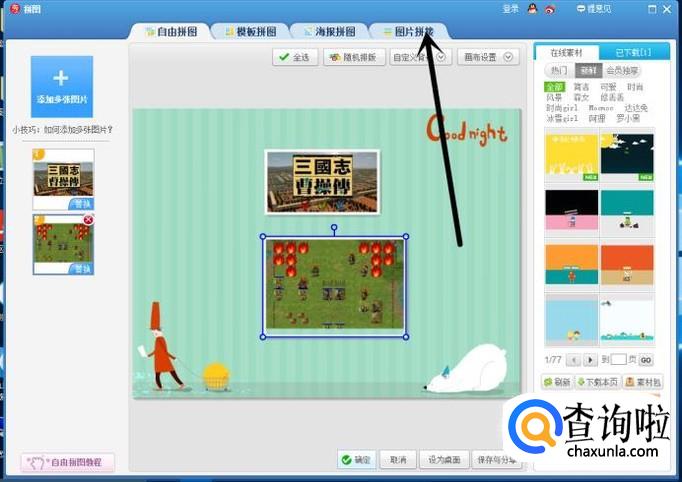Click the bottom-right resize handle of the selection
The height and width of the screenshot is (482, 682).
pos(406,337)
